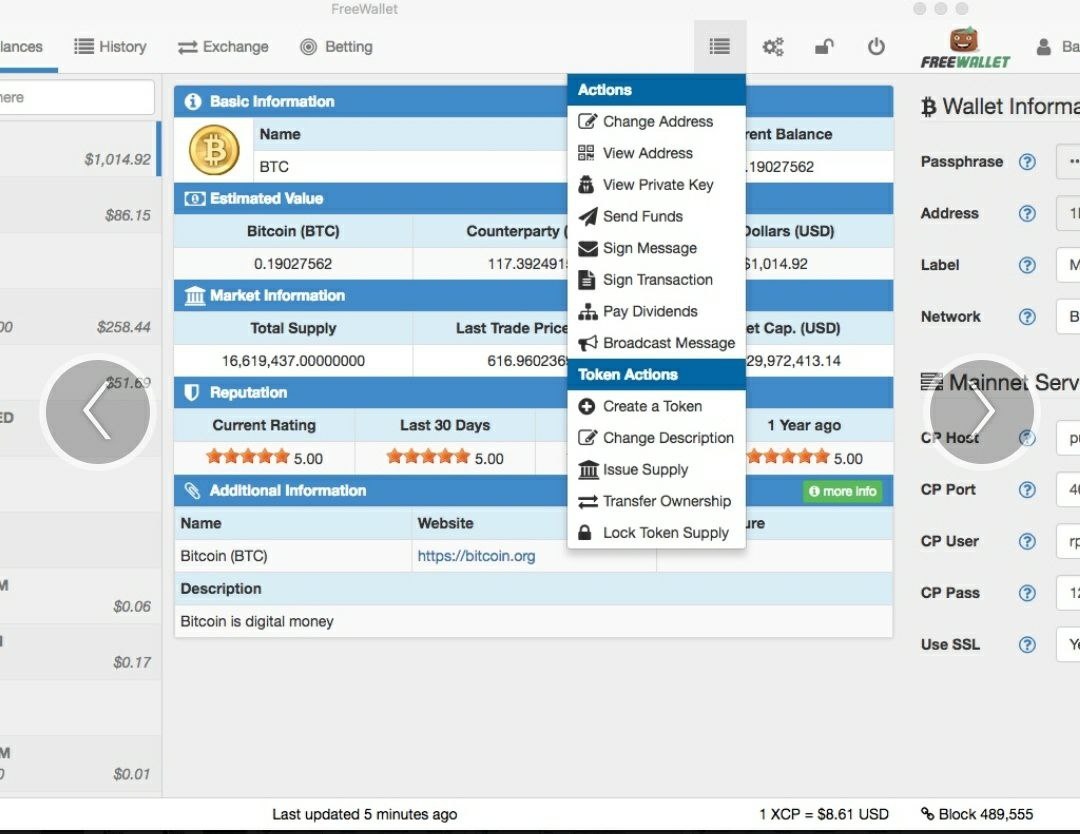This screenshot has width=1080, height=834.
Task: Choose Send Funds action
Action: (656, 217)
